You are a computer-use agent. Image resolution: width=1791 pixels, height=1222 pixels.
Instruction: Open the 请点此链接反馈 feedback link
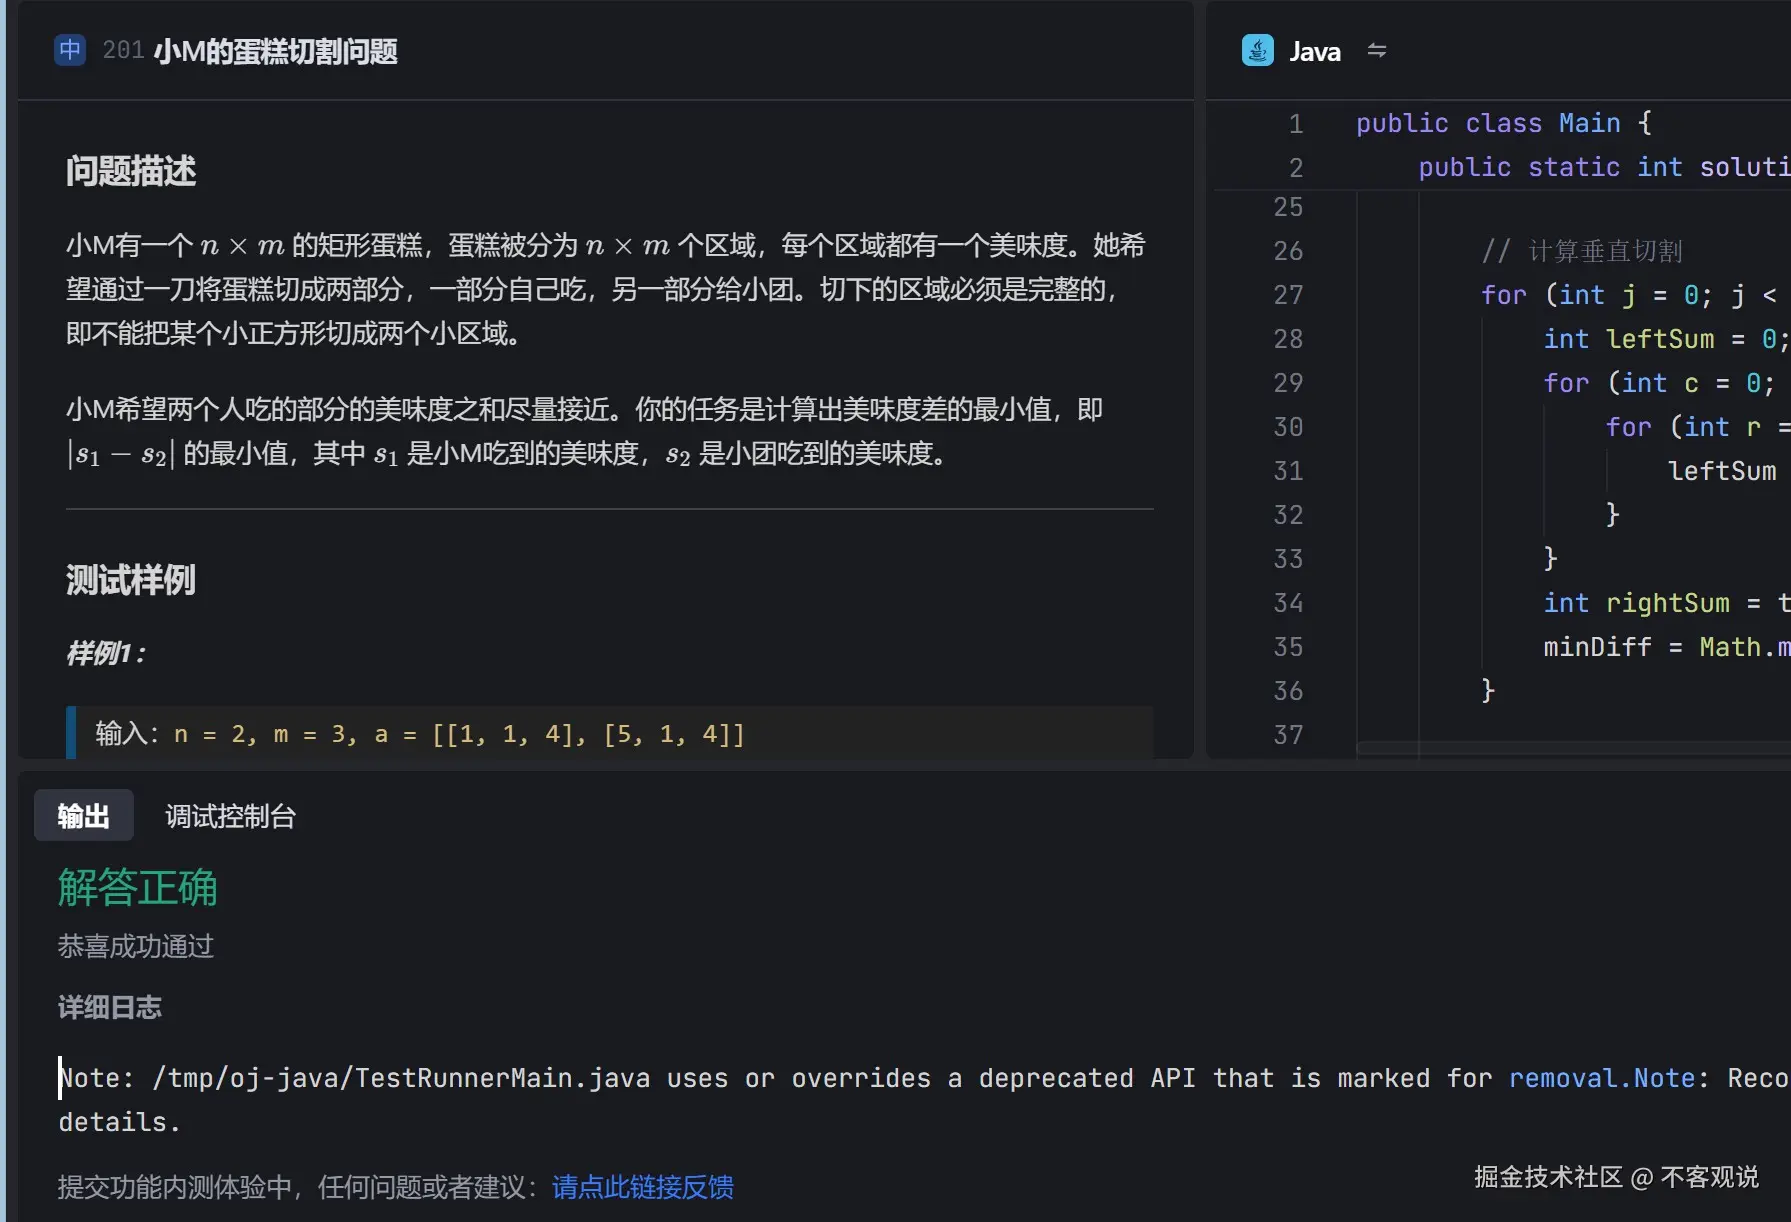click(x=643, y=1187)
